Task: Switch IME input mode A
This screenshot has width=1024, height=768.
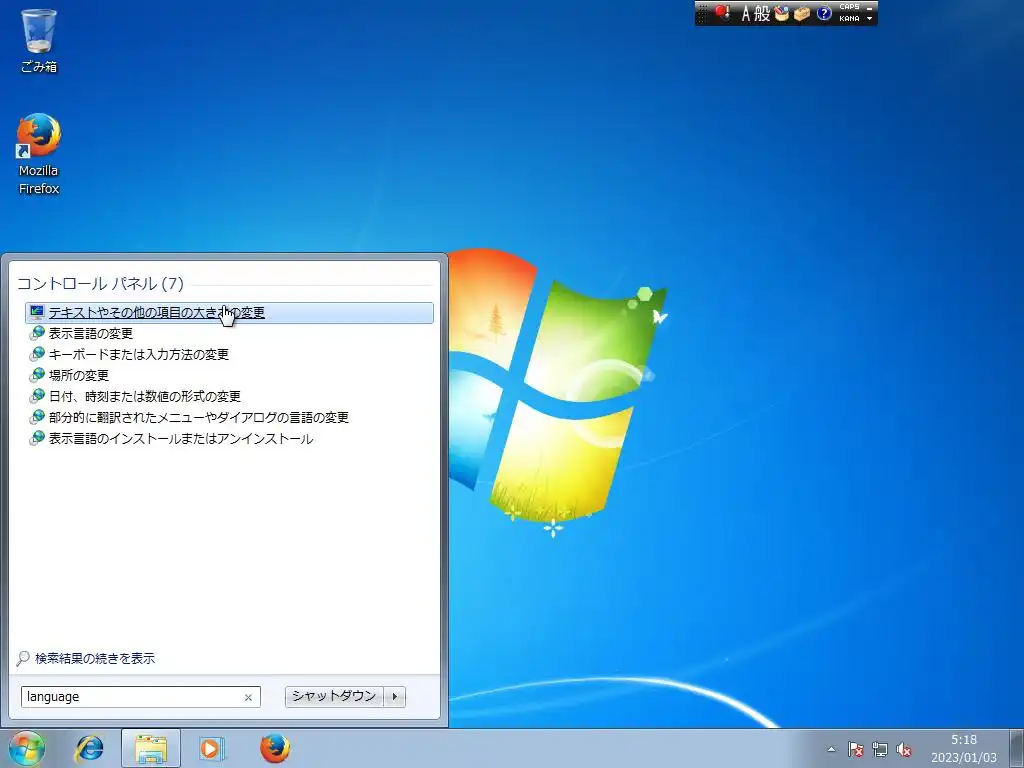Action: tap(746, 13)
